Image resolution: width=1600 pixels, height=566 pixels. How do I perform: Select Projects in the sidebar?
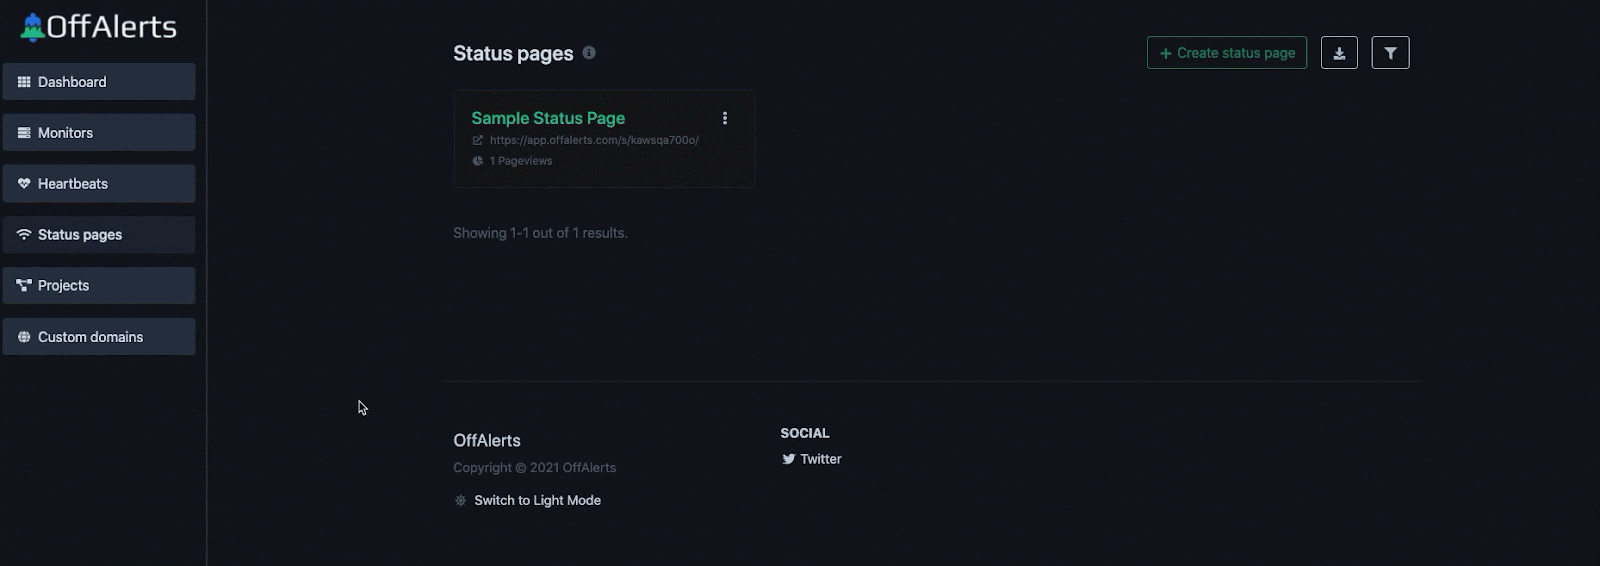98,286
